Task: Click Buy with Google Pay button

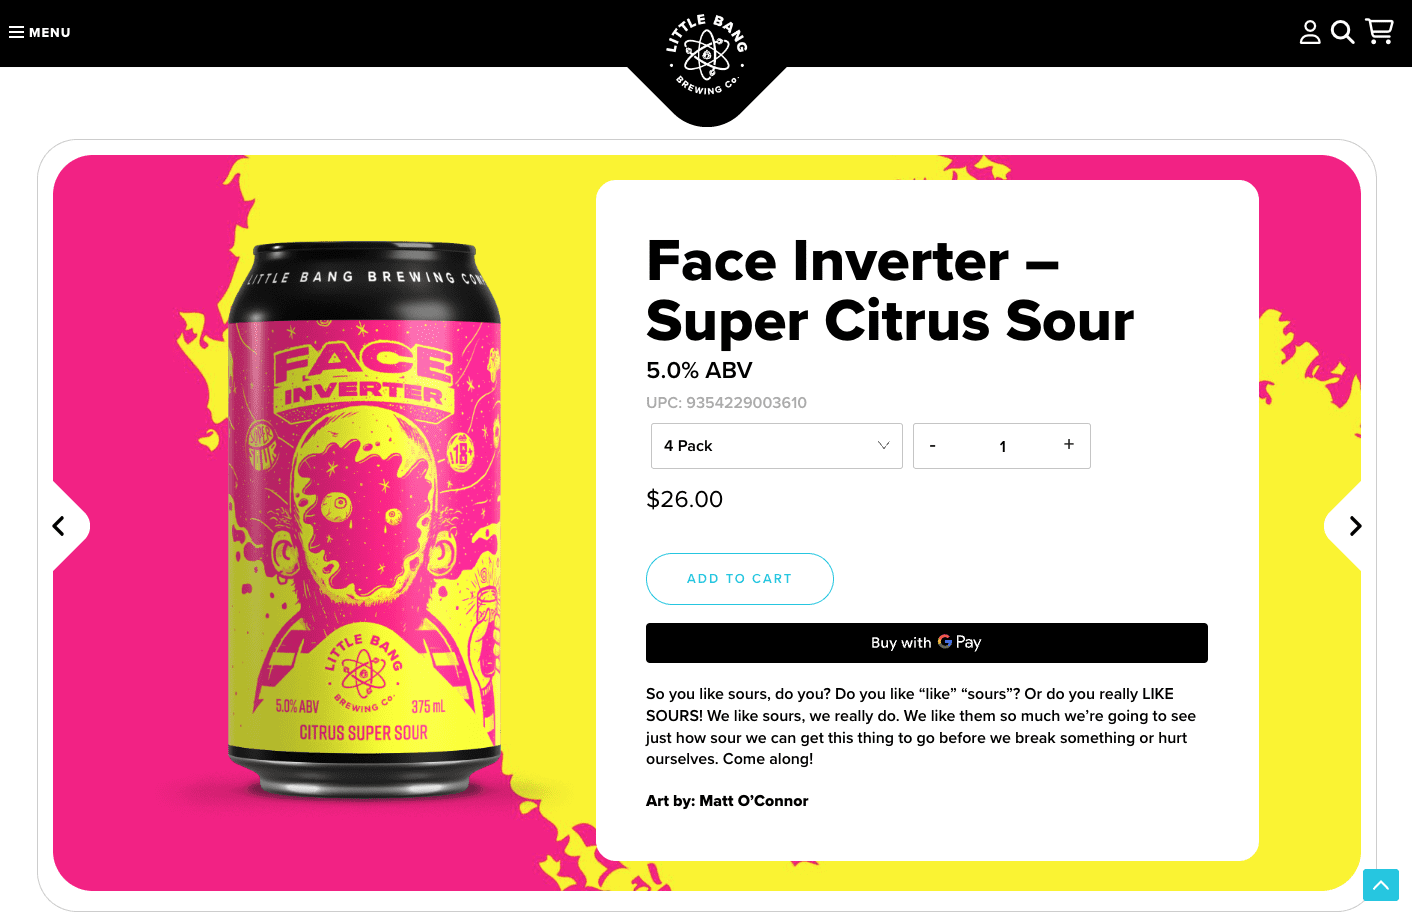Action: (927, 643)
